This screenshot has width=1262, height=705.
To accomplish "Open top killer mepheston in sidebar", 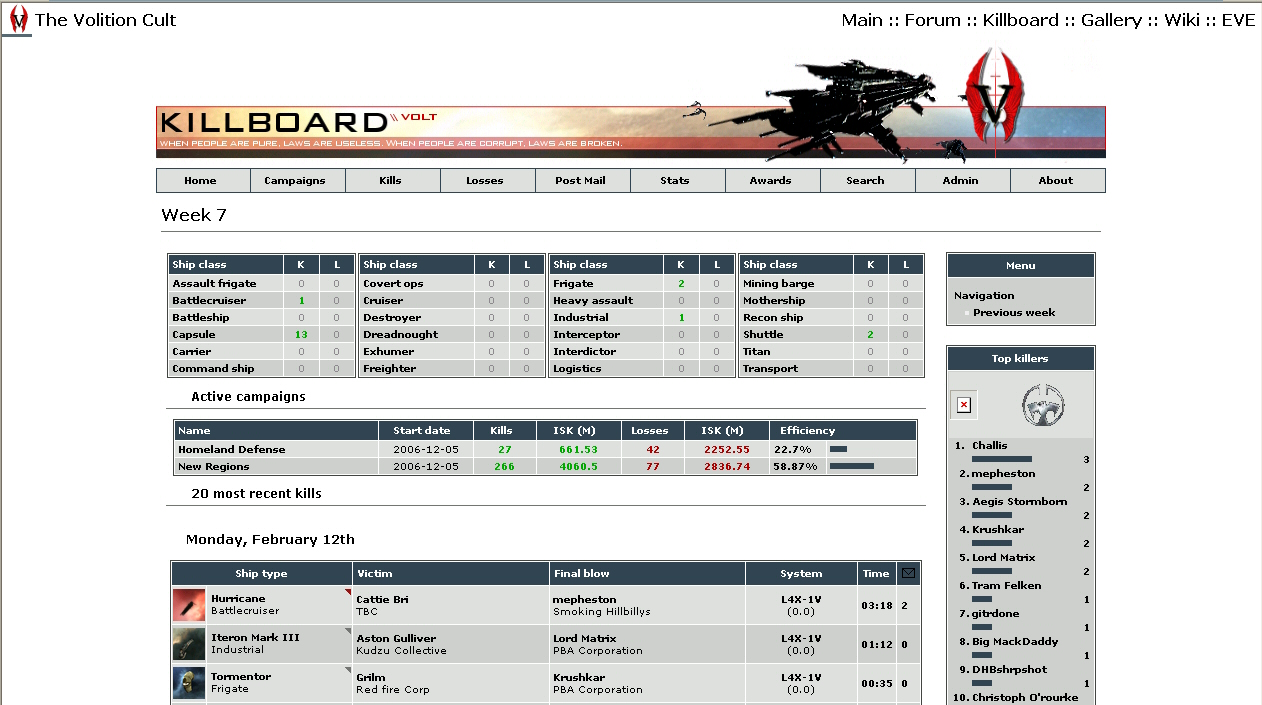I will click(x=1004, y=474).
